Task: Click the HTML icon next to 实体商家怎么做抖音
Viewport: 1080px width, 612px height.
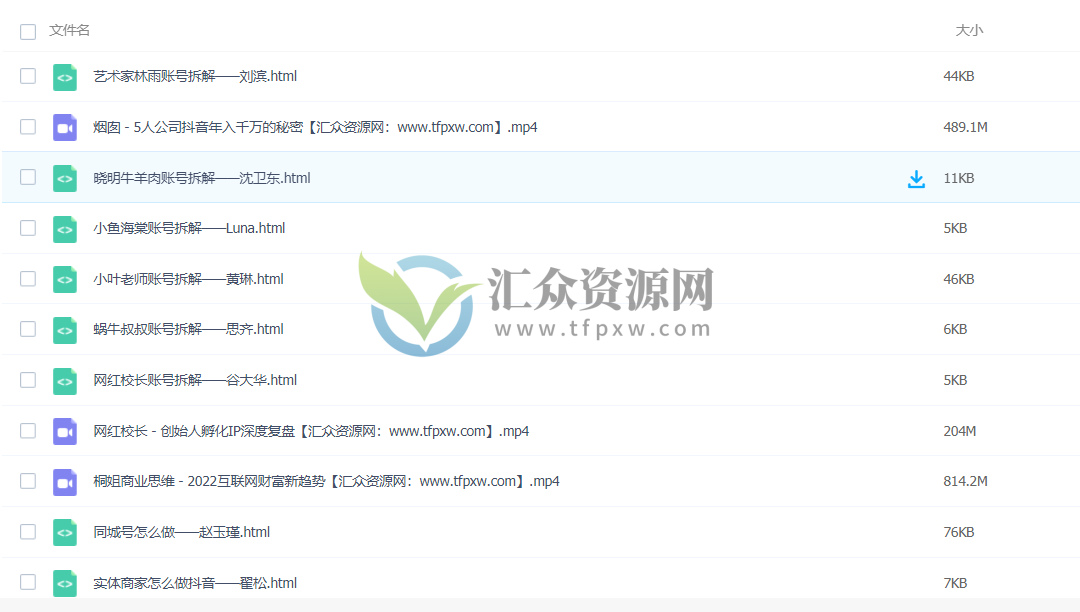Action: 64,582
